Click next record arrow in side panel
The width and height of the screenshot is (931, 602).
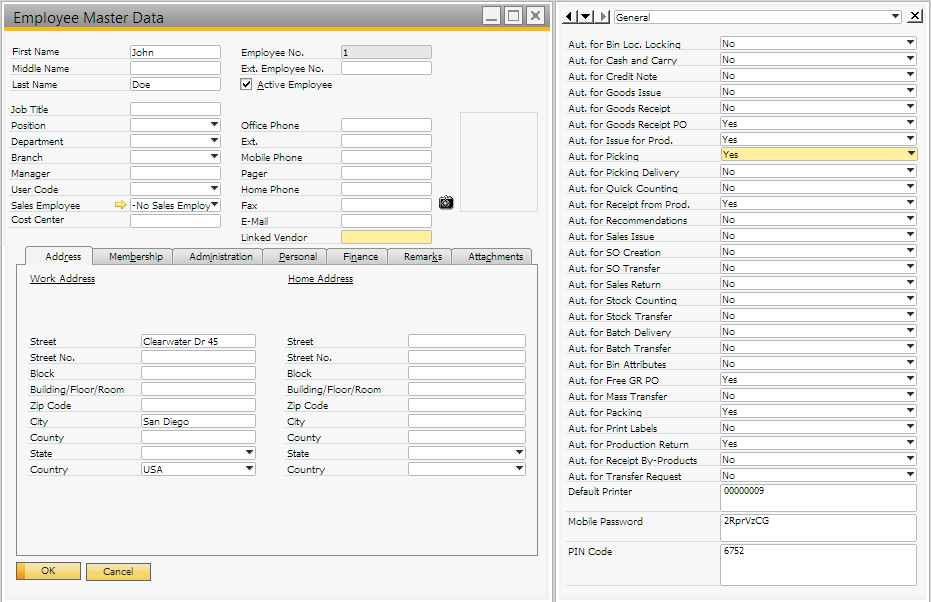tap(602, 16)
